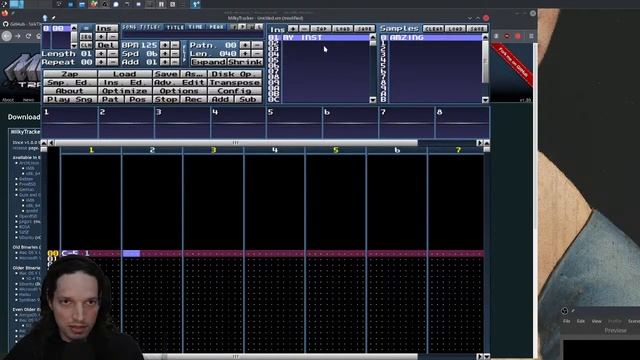Click the Ins list scroll-down arrow
640x360 pixels.
373,100
